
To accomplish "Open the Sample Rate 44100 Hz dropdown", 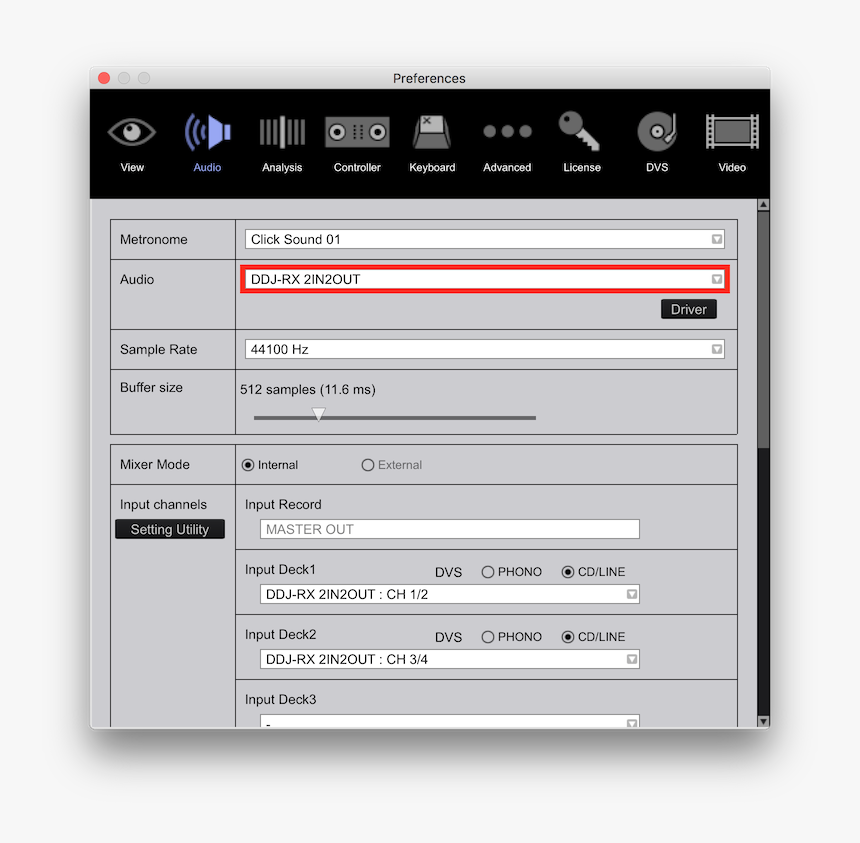I will pyautogui.click(x=484, y=349).
